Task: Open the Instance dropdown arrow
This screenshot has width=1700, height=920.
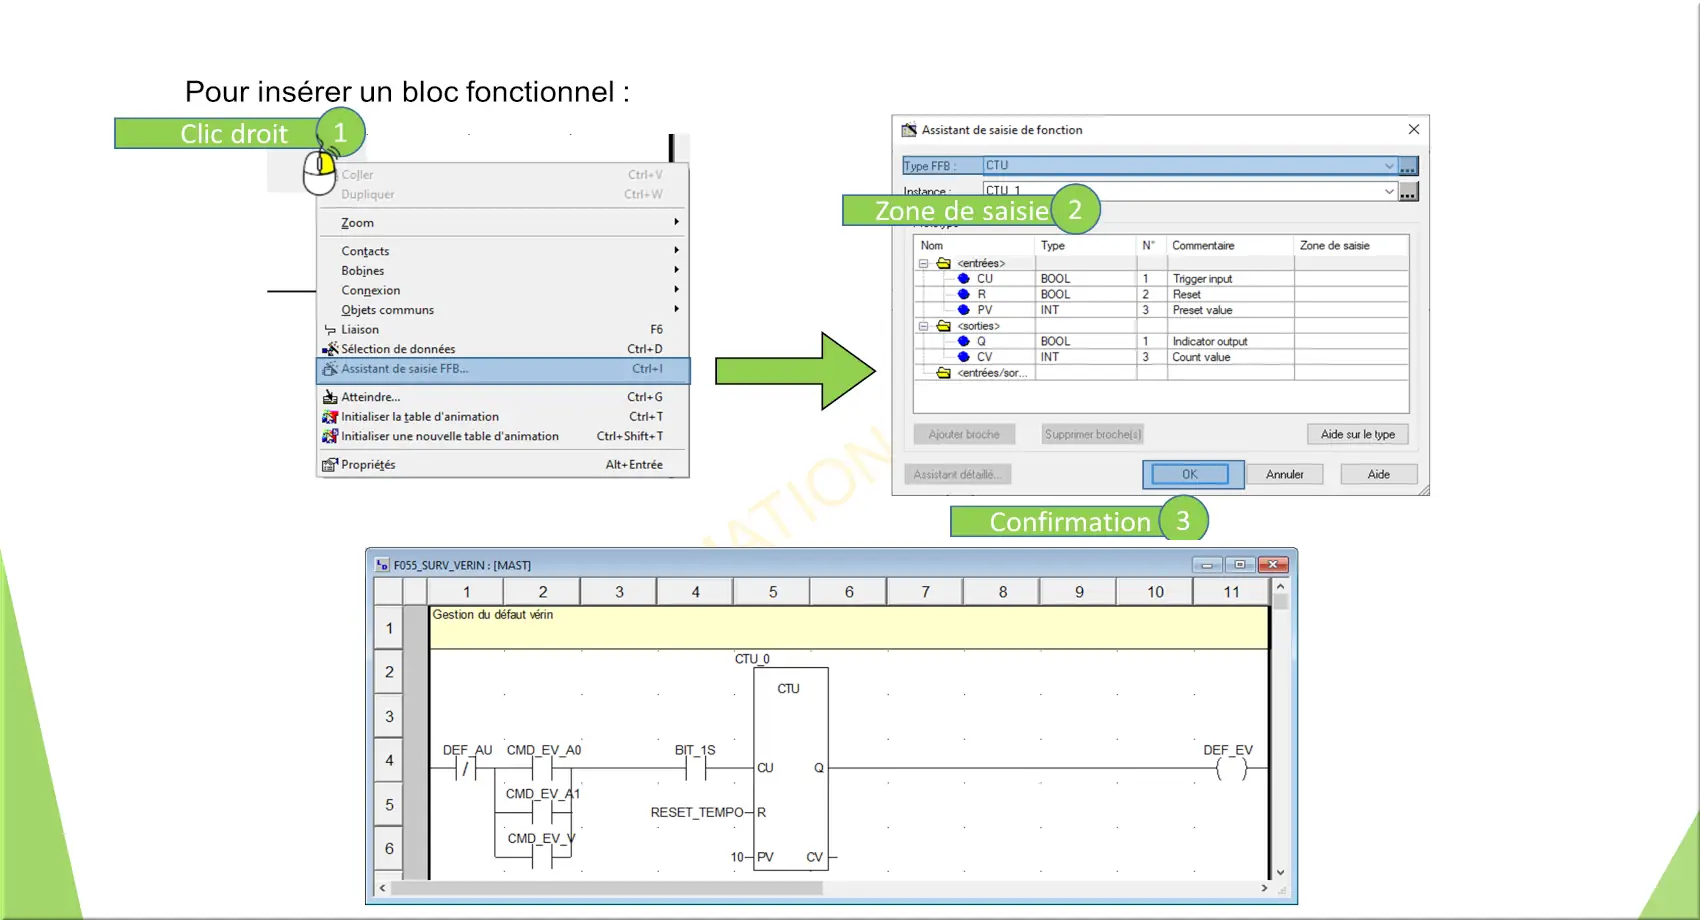Action: [x=1389, y=191]
